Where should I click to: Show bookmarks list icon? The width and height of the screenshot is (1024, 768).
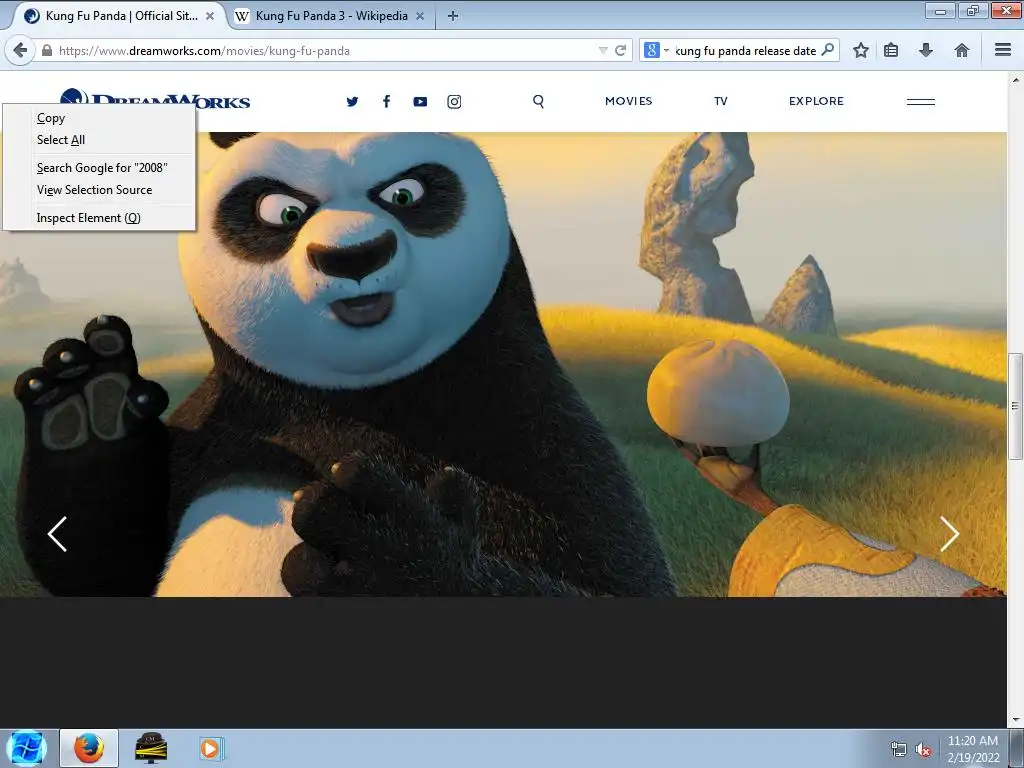(x=891, y=50)
